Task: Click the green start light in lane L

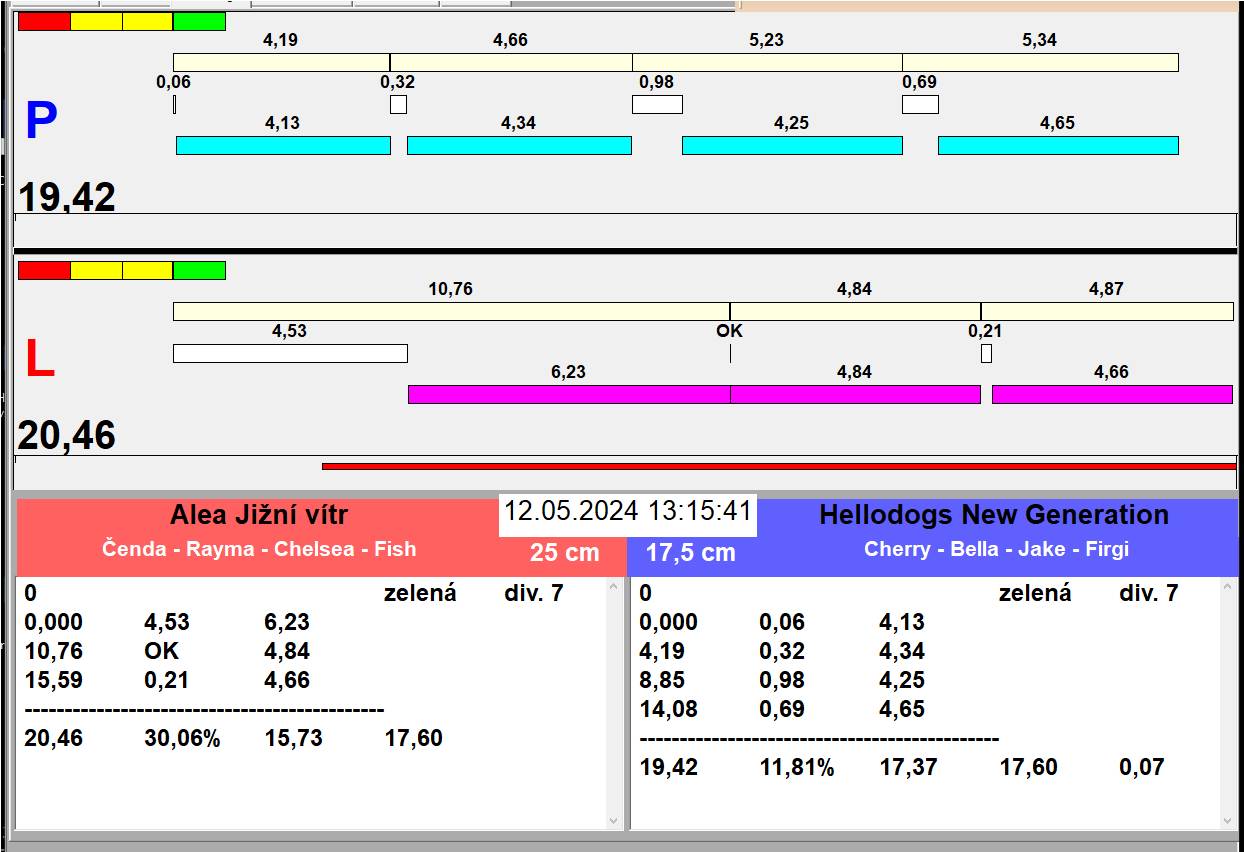Action: click(199, 270)
